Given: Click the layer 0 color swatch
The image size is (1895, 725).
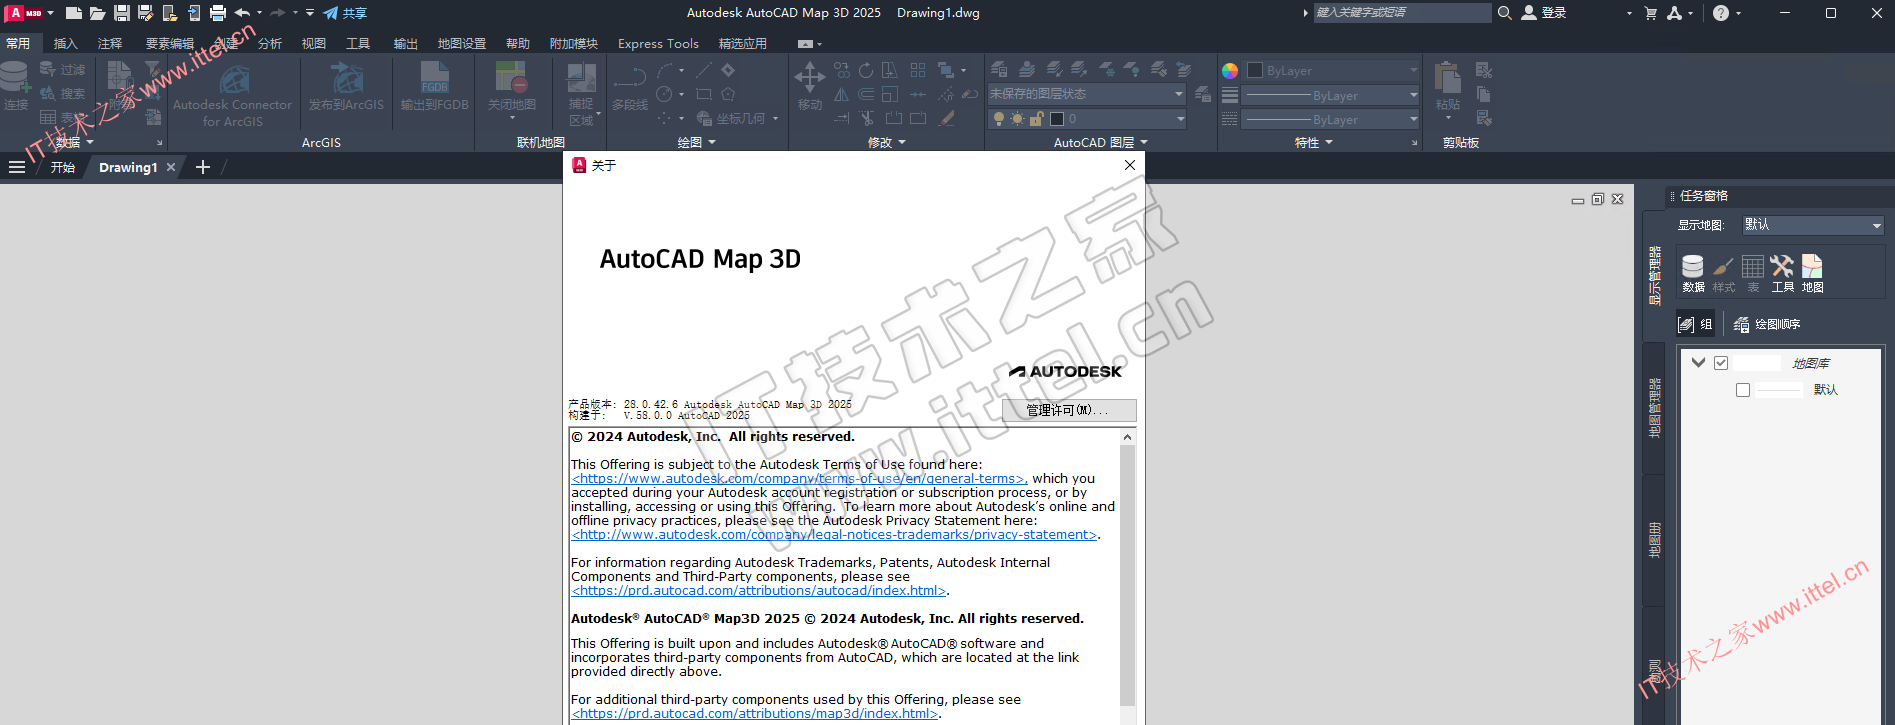Looking at the screenshot, I should click(x=1057, y=119).
